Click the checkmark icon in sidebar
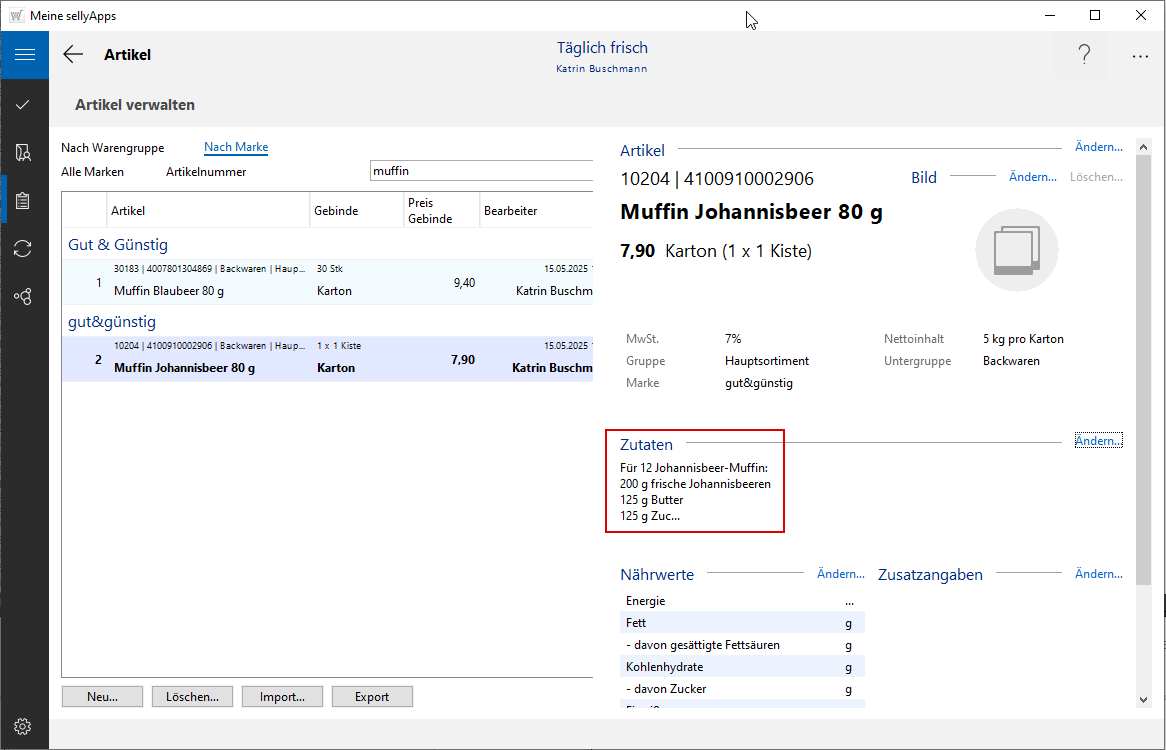The width and height of the screenshot is (1166, 750). click(x=23, y=104)
